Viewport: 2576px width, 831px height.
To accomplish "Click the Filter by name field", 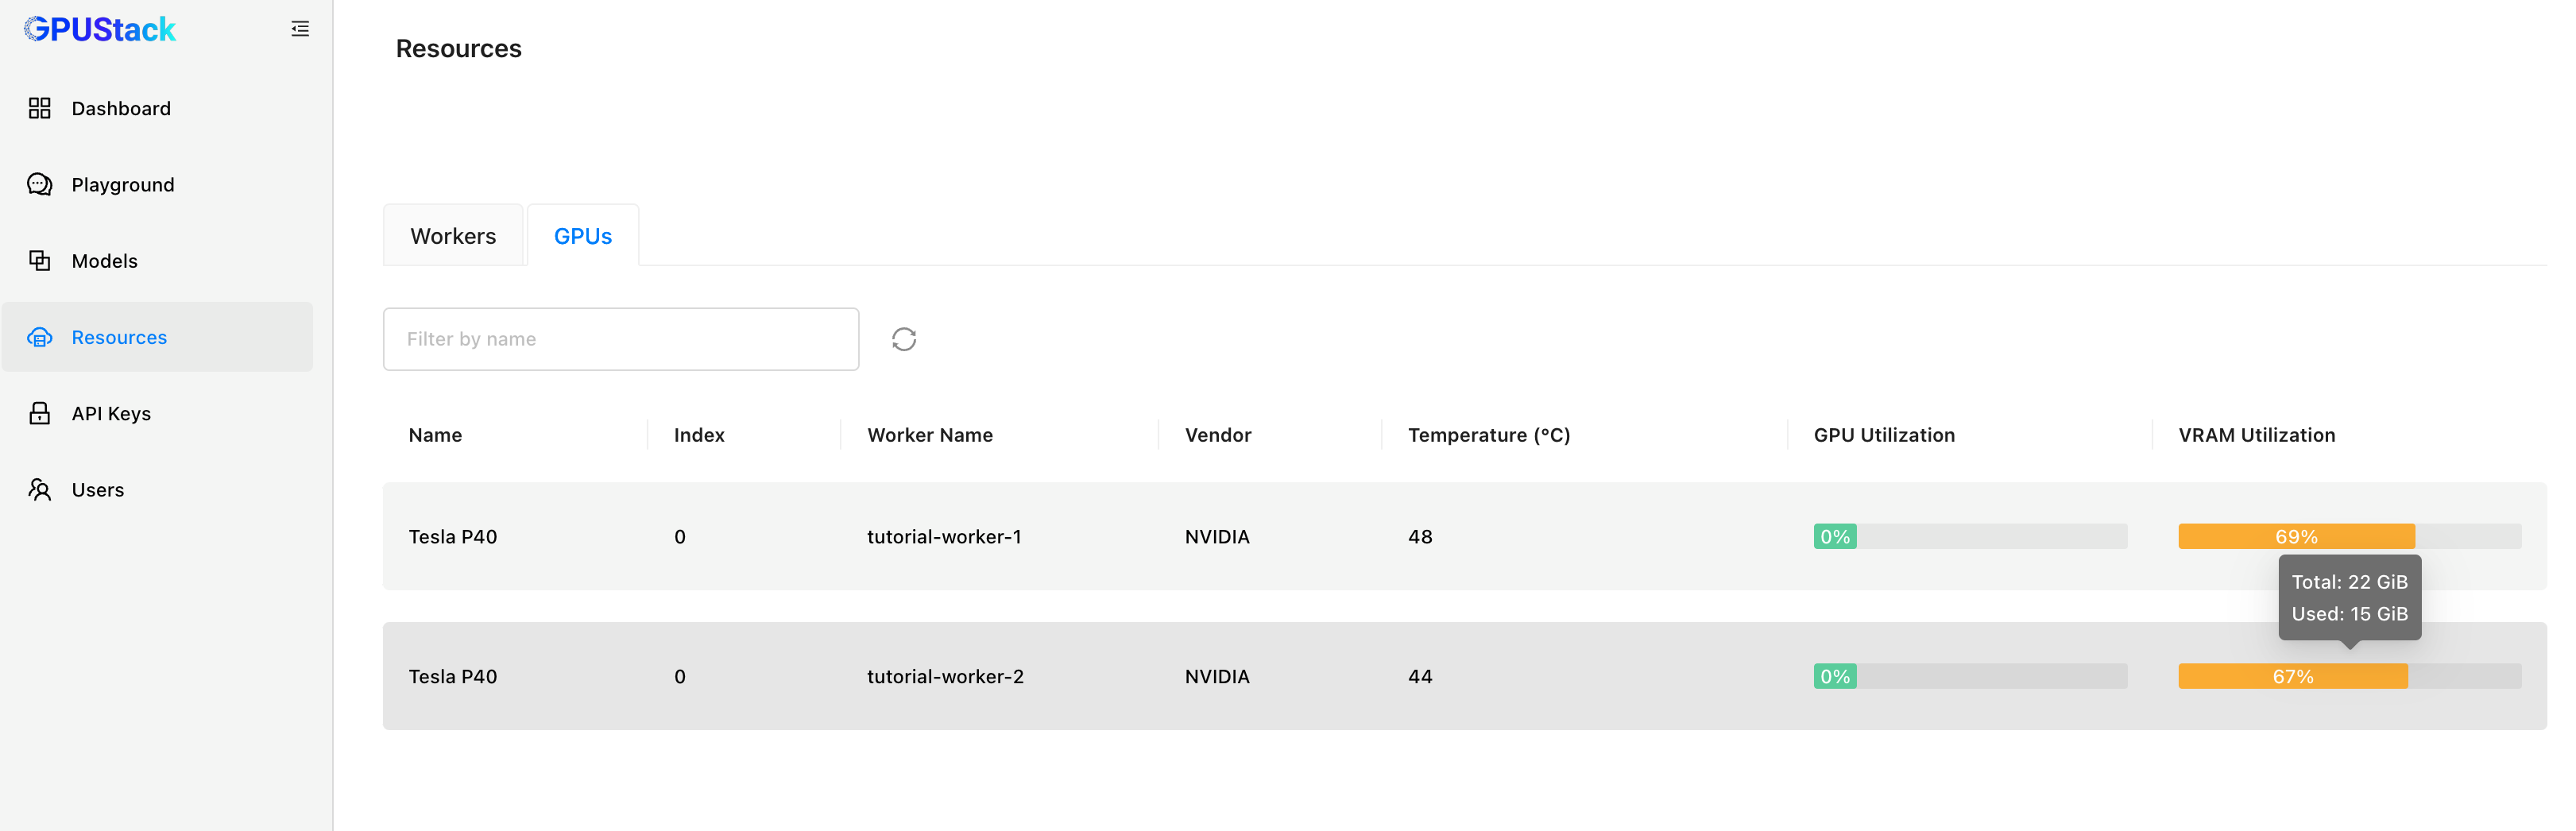I will (621, 339).
